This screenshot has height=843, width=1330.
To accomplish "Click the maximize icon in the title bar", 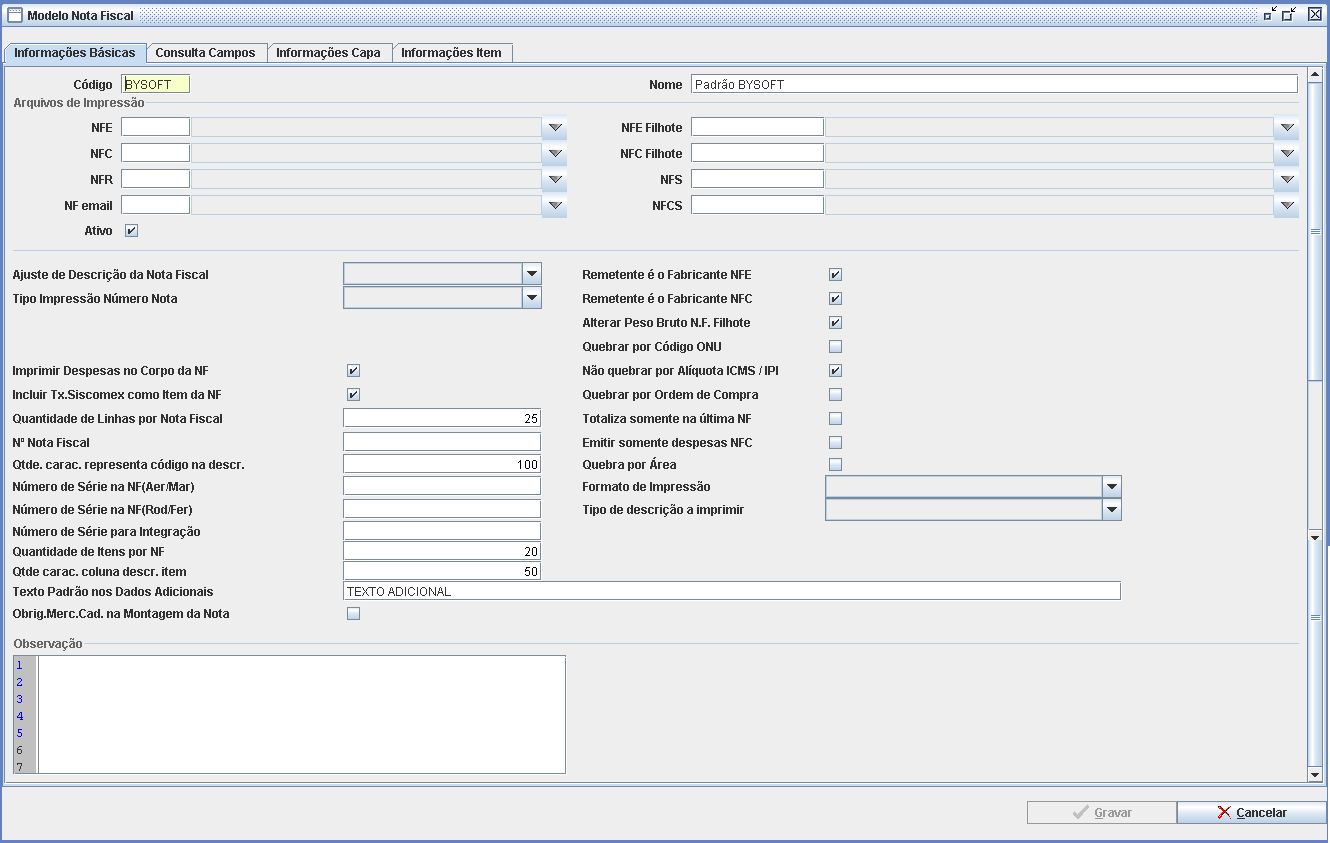I will tap(1289, 14).
